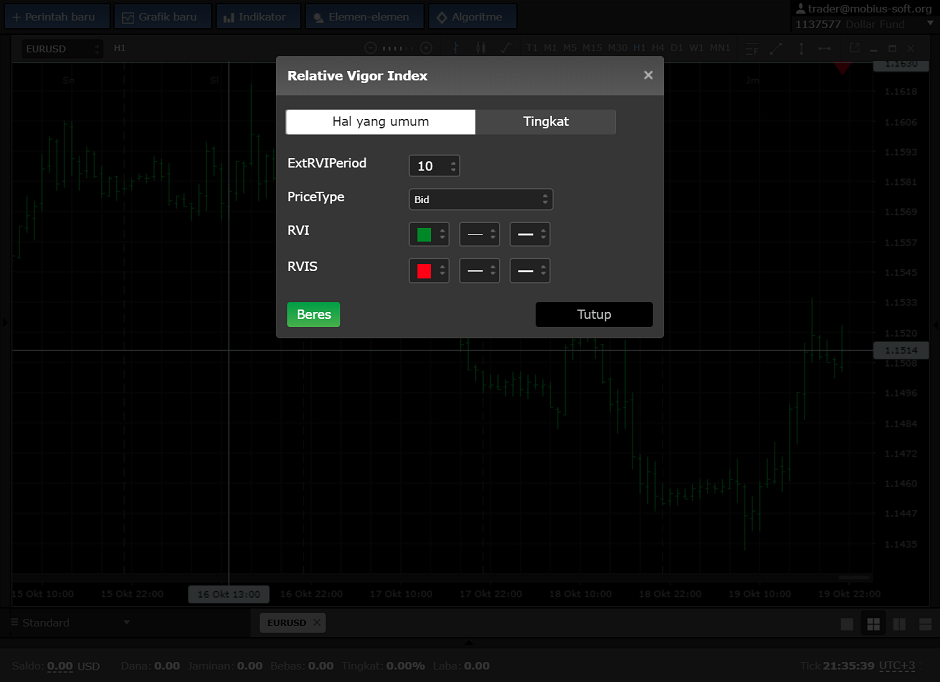
Task: Select the Fibonacci lines tool
Action: [x=752, y=49]
